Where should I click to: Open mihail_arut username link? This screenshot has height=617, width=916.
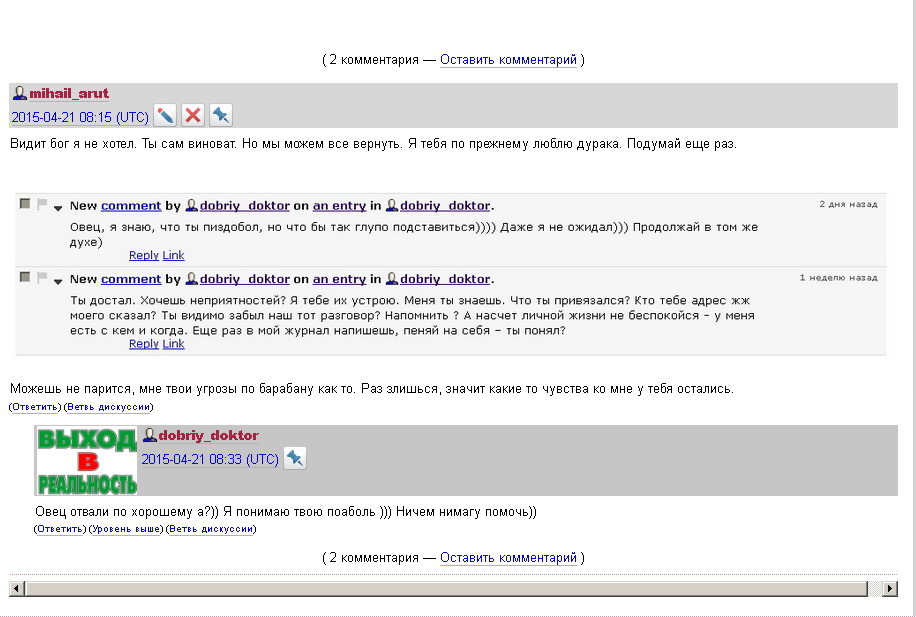(69, 93)
